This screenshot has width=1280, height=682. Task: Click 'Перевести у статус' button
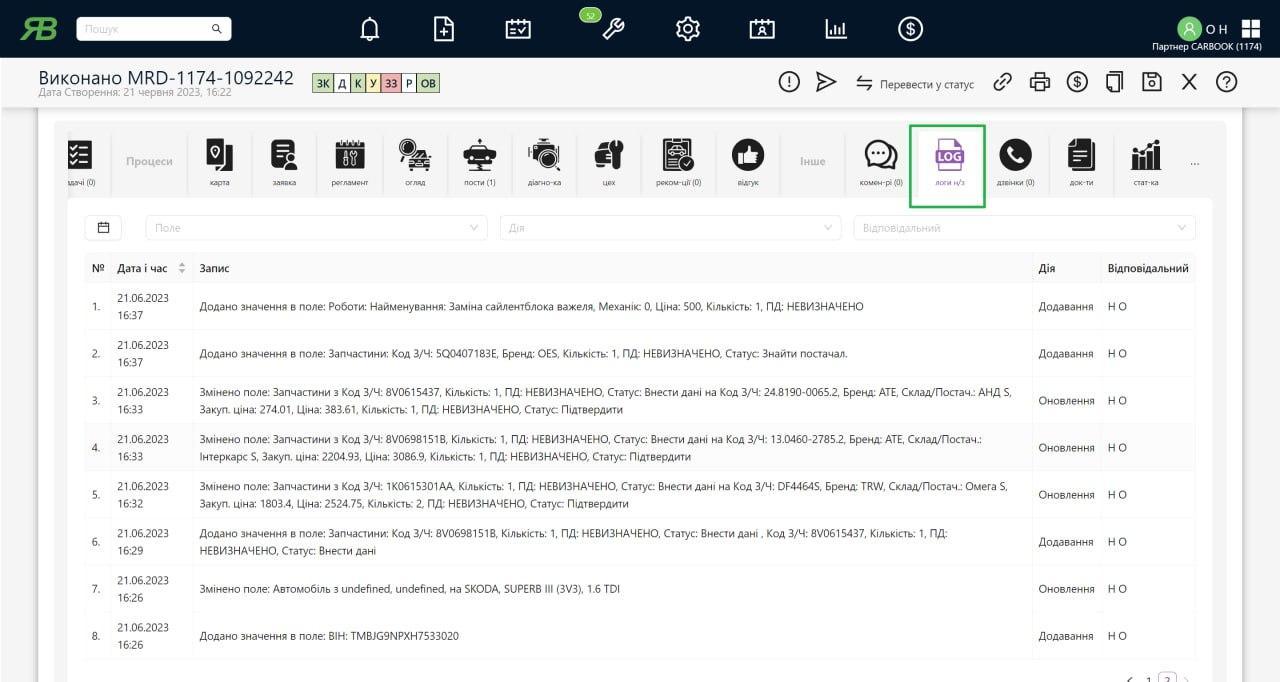915,84
